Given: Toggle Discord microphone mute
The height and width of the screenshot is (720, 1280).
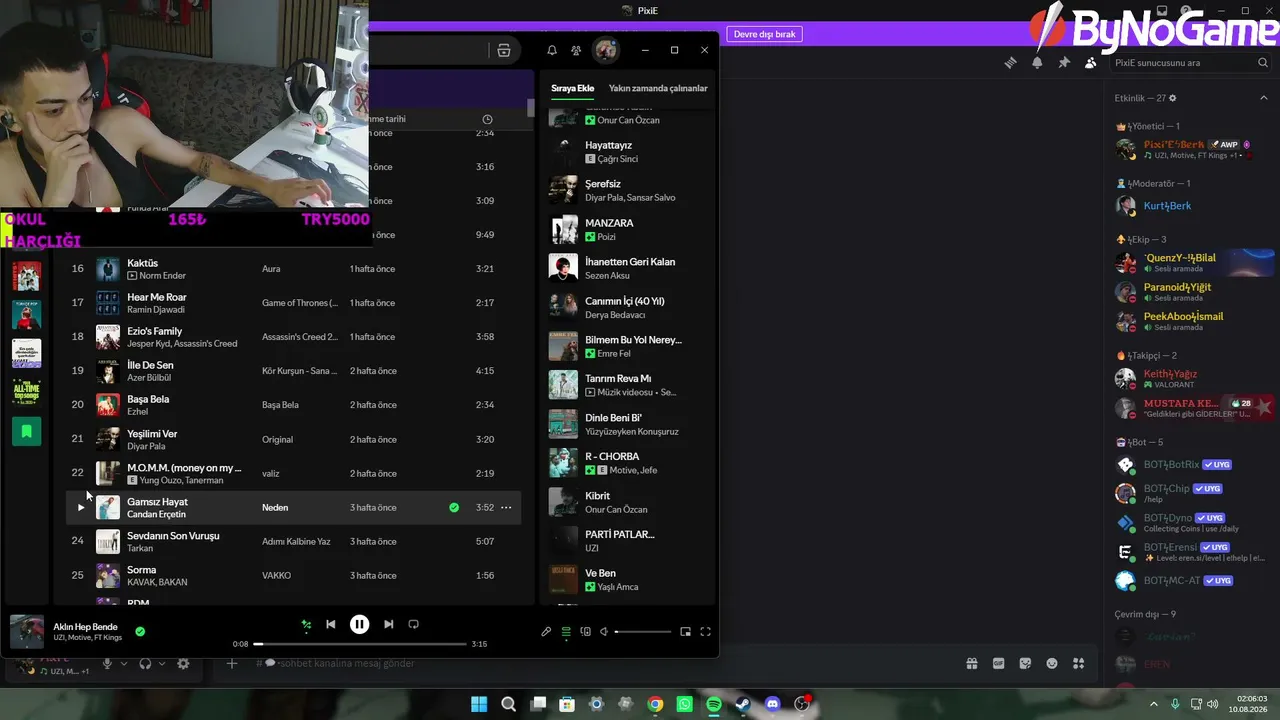Looking at the screenshot, I should [105, 663].
